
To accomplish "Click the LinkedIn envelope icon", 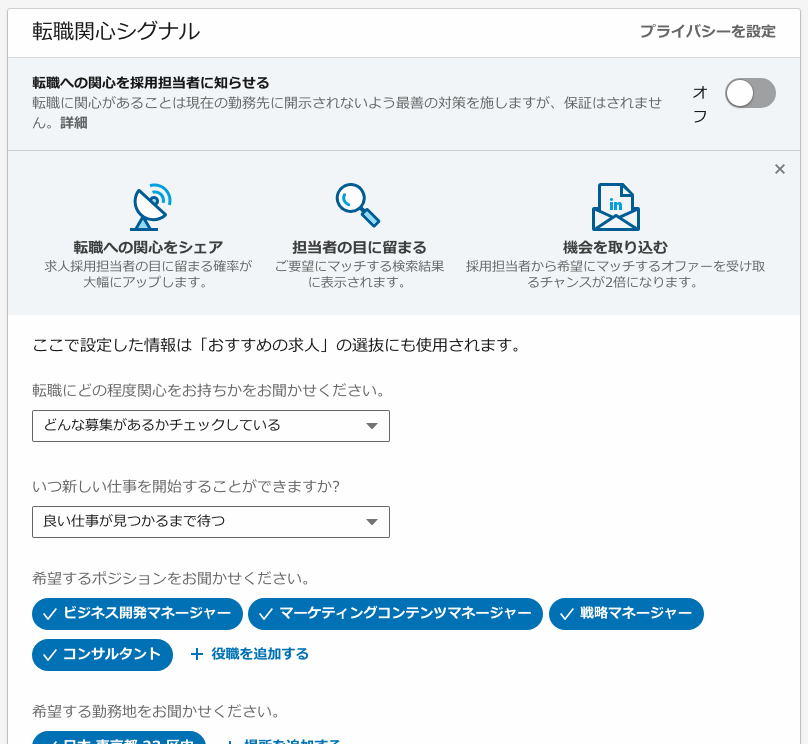I will pyautogui.click(x=616, y=207).
